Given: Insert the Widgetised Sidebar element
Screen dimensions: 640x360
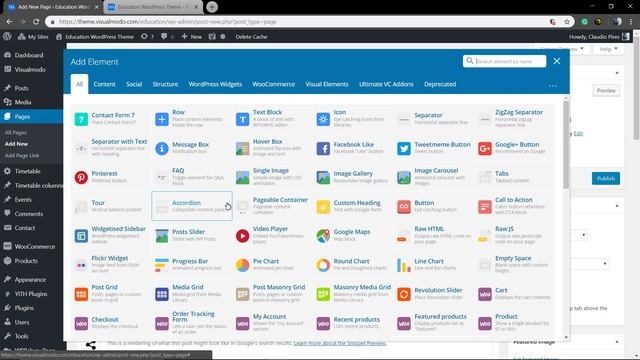Looking at the screenshot, I should [110, 235].
